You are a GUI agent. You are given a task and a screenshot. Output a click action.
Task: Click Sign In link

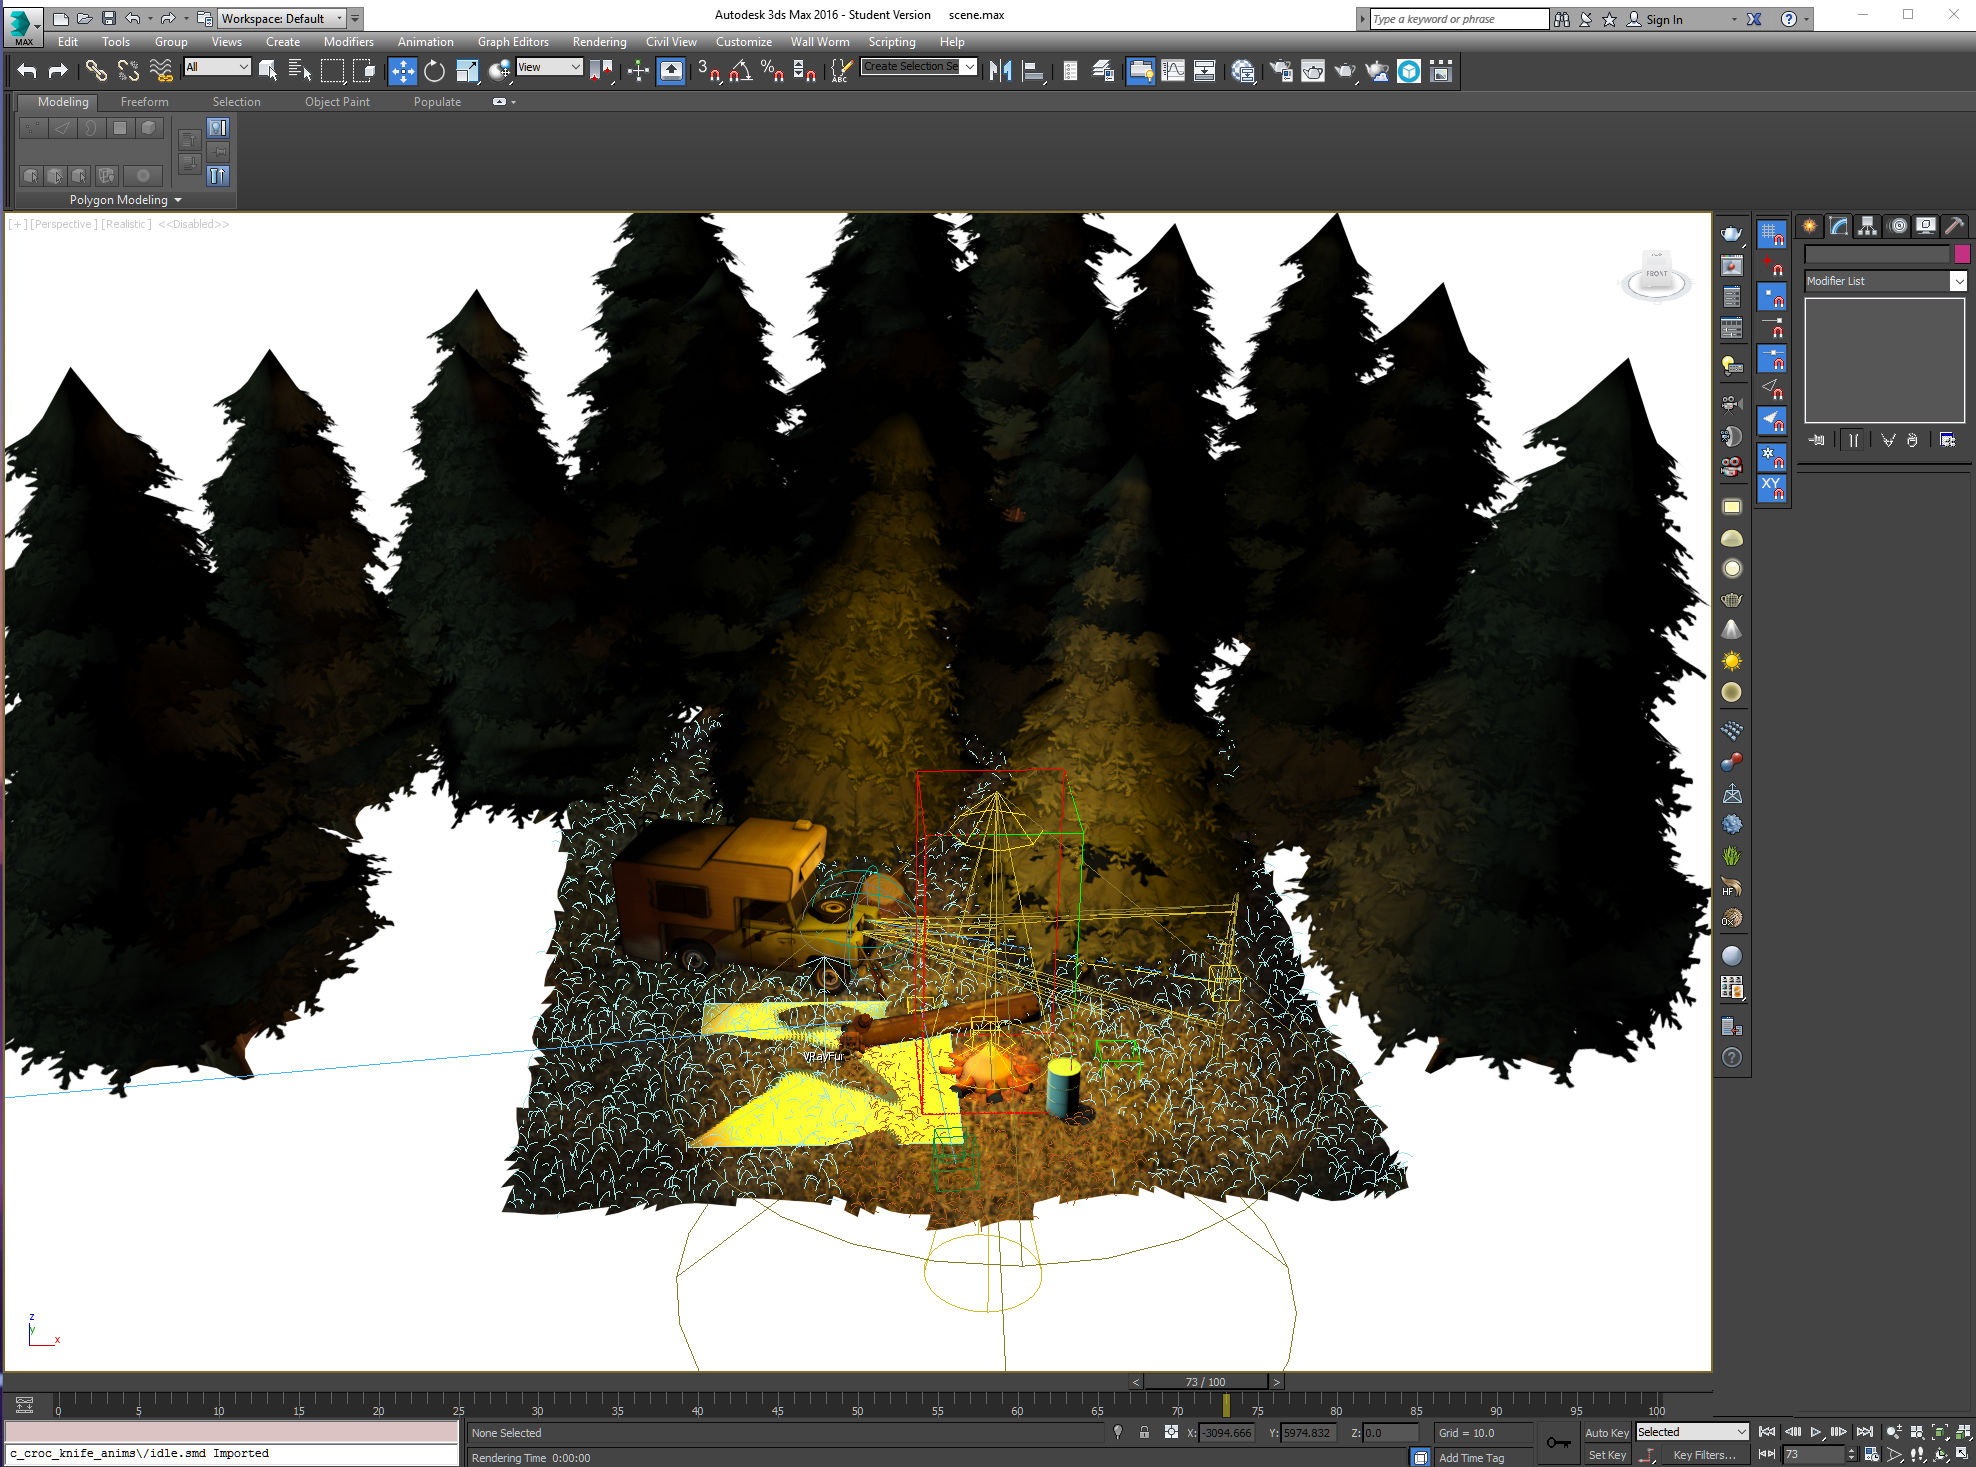coord(1664,19)
